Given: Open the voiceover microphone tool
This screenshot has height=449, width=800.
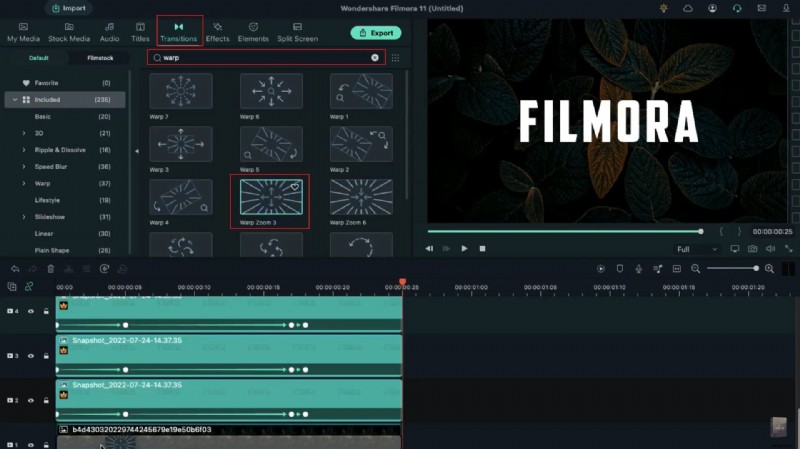Looking at the screenshot, I should coord(637,269).
